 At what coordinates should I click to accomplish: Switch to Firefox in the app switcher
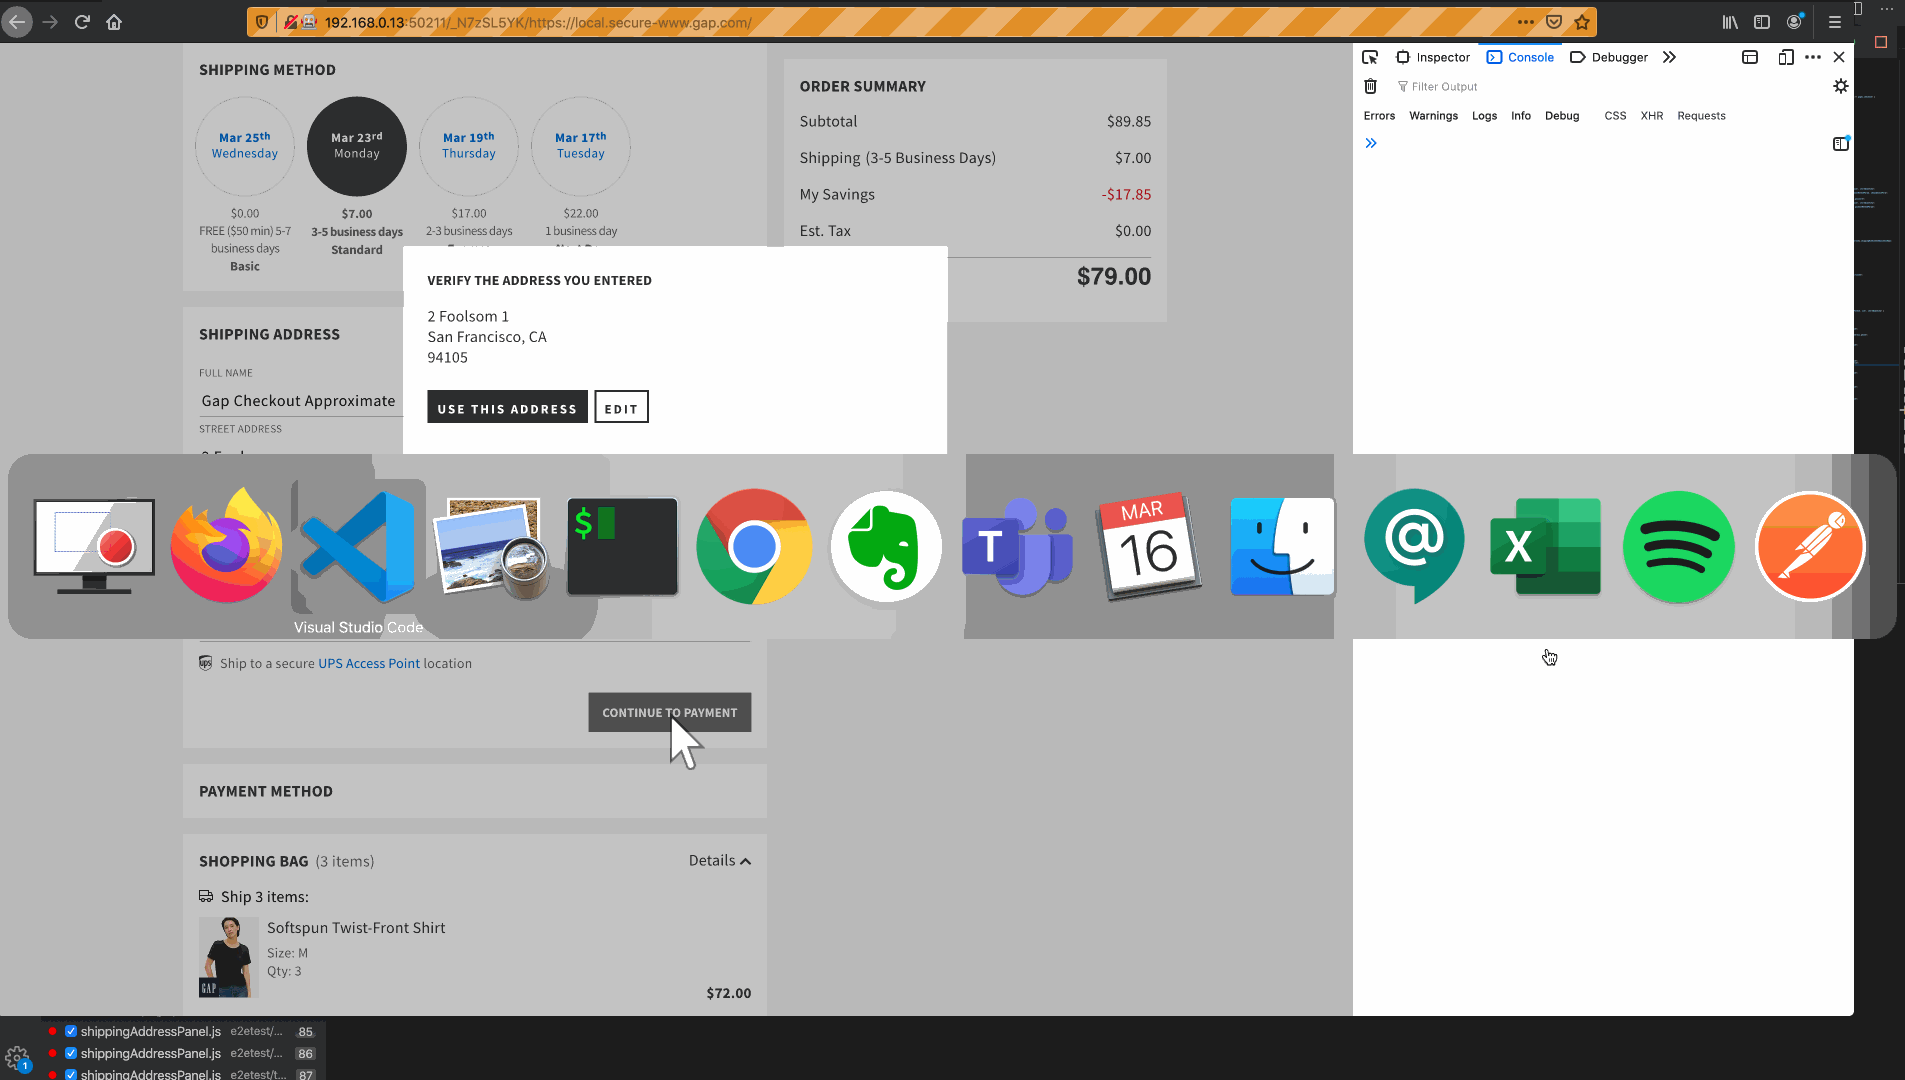pos(226,546)
